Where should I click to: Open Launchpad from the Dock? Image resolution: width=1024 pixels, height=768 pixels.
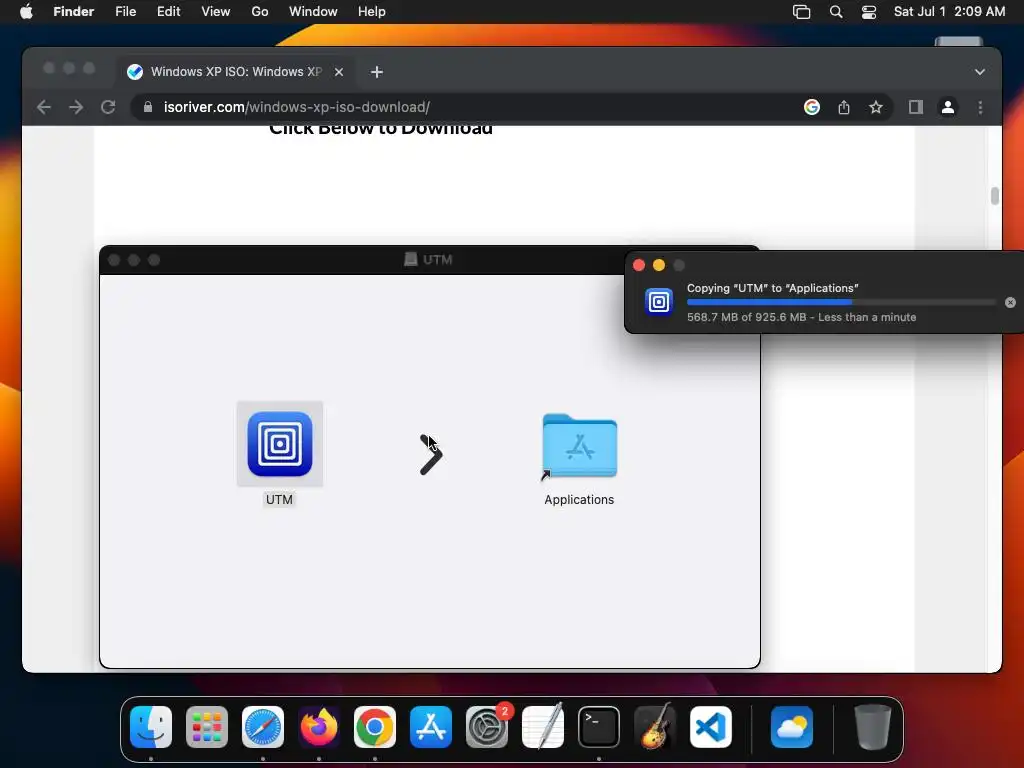coord(207,727)
